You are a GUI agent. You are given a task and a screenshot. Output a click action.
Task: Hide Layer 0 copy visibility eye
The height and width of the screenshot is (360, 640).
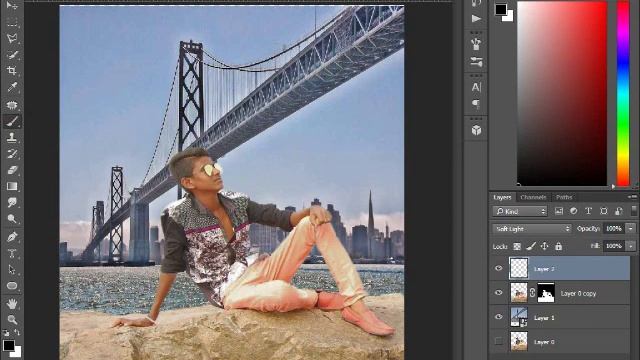point(498,293)
